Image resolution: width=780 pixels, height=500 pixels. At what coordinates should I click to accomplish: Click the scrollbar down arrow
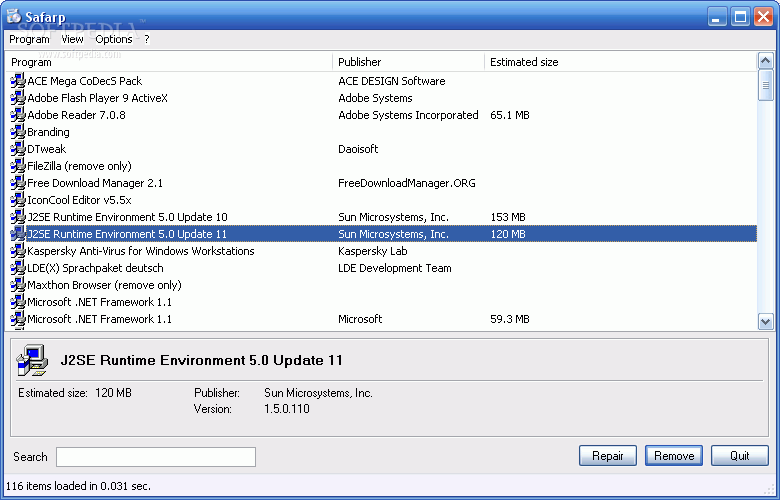[x=765, y=322]
